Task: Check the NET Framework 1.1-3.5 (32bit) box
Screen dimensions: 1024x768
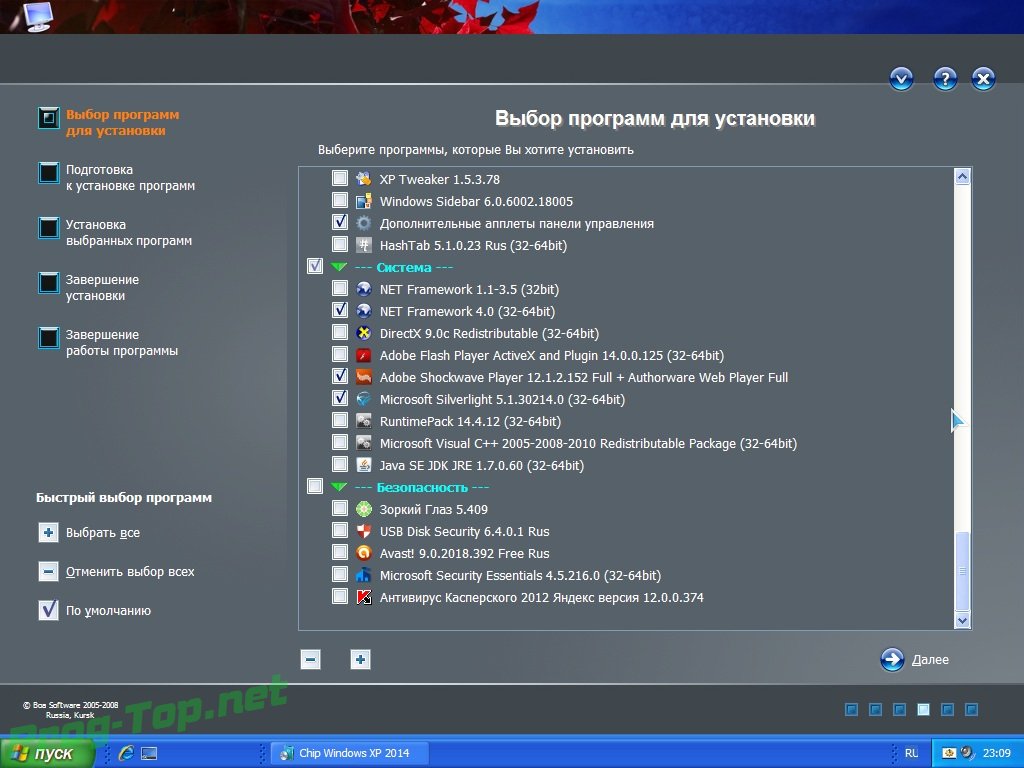Action: (340, 288)
